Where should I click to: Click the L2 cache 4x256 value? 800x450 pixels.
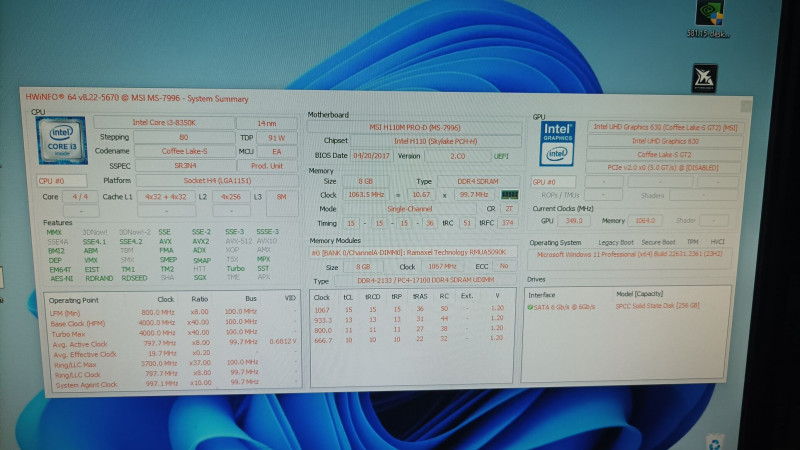pyautogui.click(x=231, y=196)
